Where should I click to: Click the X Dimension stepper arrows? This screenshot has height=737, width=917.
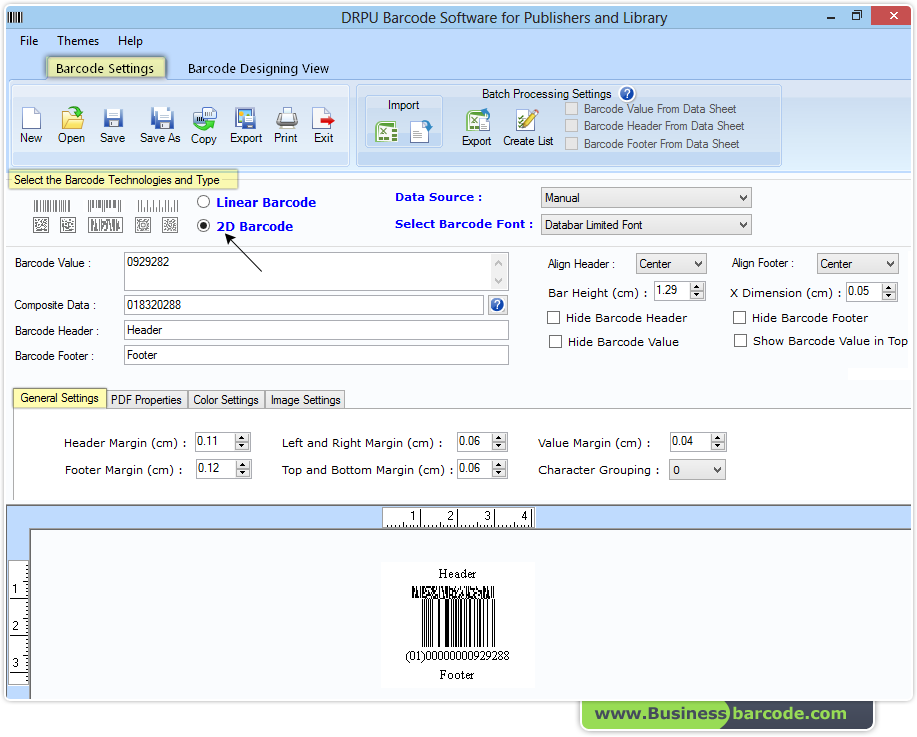pyautogui.click(x=890, y=291)
